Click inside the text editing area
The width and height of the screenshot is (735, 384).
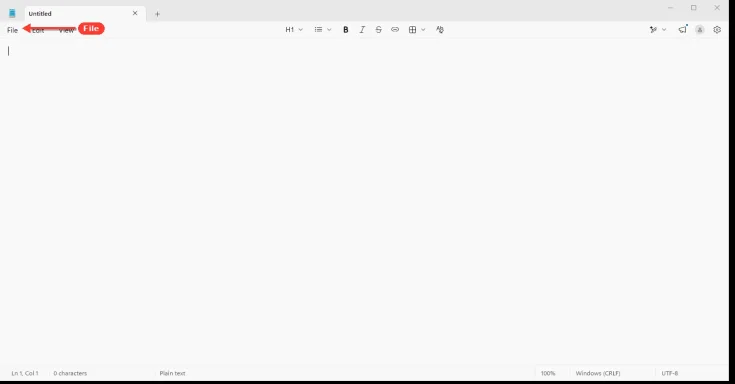364,202
